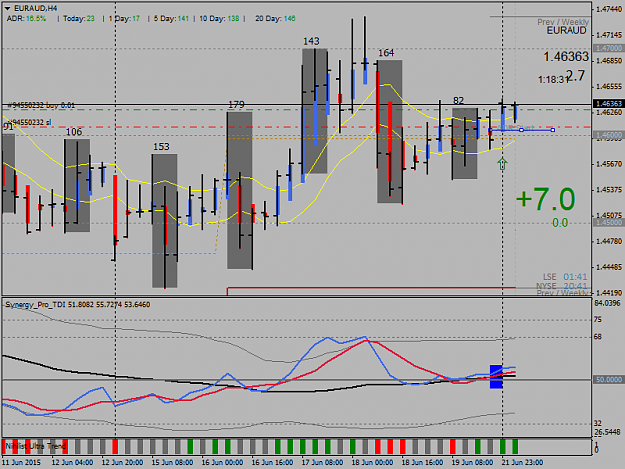Click the ADR: 16.5% readout
Image resolution: width=625 pixels, height=469 pixels.
click(x=26, y=19)
